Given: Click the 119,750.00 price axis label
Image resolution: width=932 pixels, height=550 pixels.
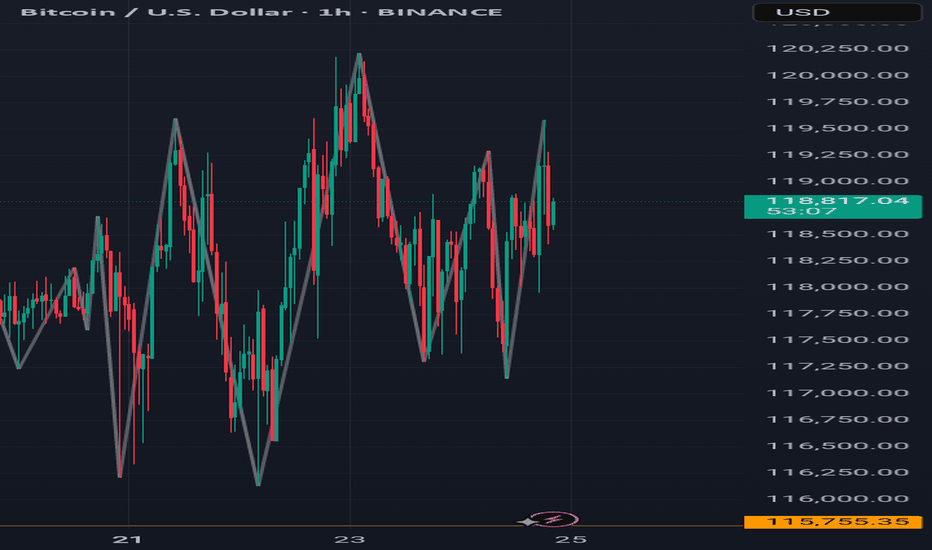Looking at the screenshot, I should click(838, 102).
